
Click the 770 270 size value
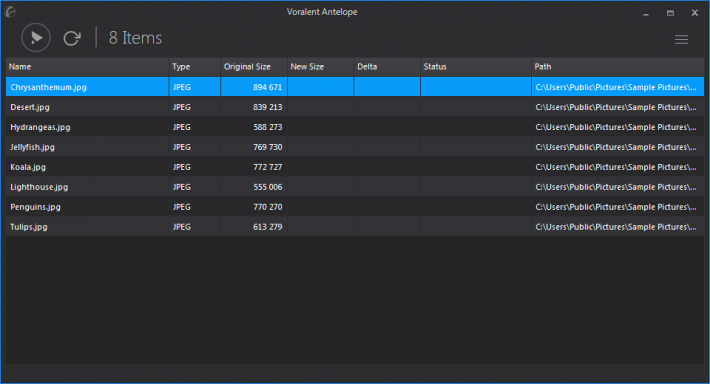point(268,207)
